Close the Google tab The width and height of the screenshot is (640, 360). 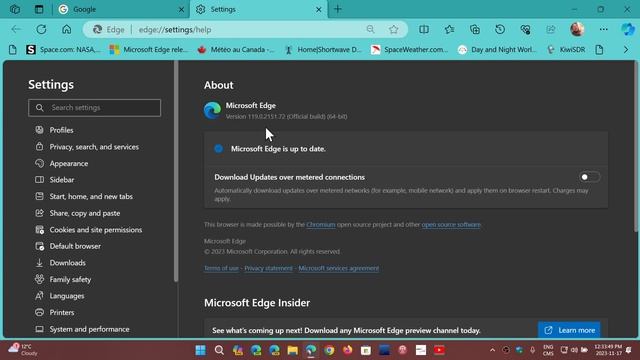tap(182, 9)
